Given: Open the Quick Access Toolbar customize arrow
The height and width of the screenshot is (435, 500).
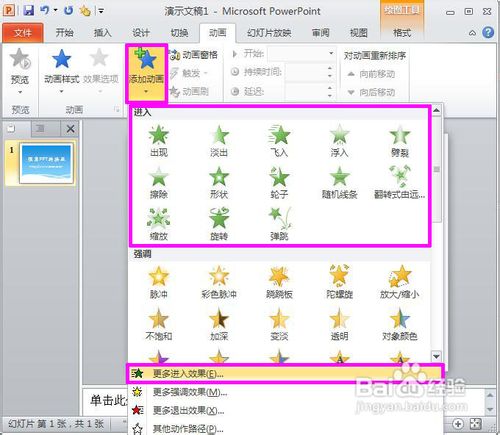Looking at the screenshot, I should click(101, 11).
